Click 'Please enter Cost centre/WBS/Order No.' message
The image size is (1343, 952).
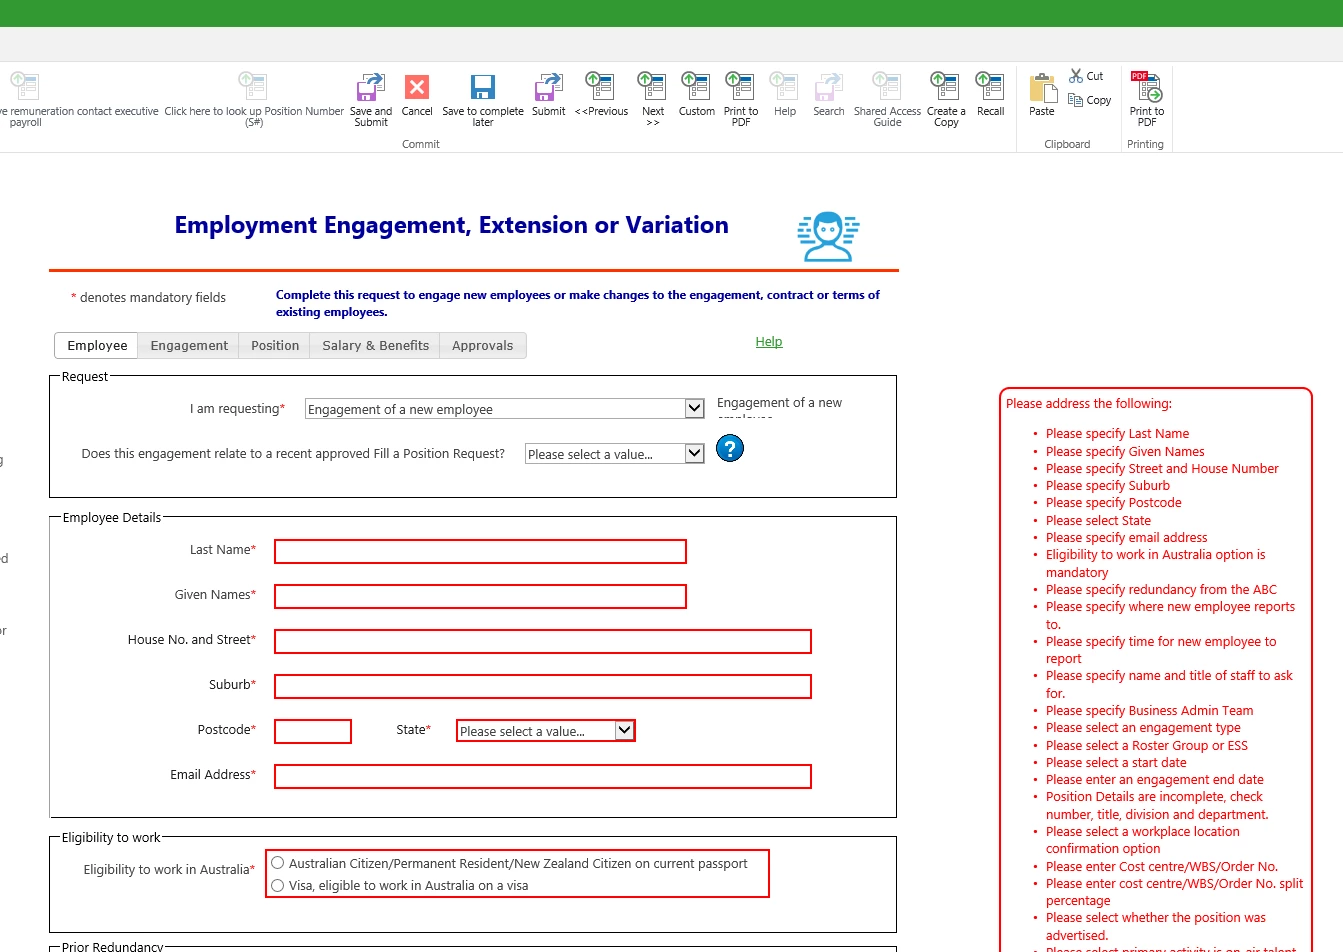click(1162, 866)
